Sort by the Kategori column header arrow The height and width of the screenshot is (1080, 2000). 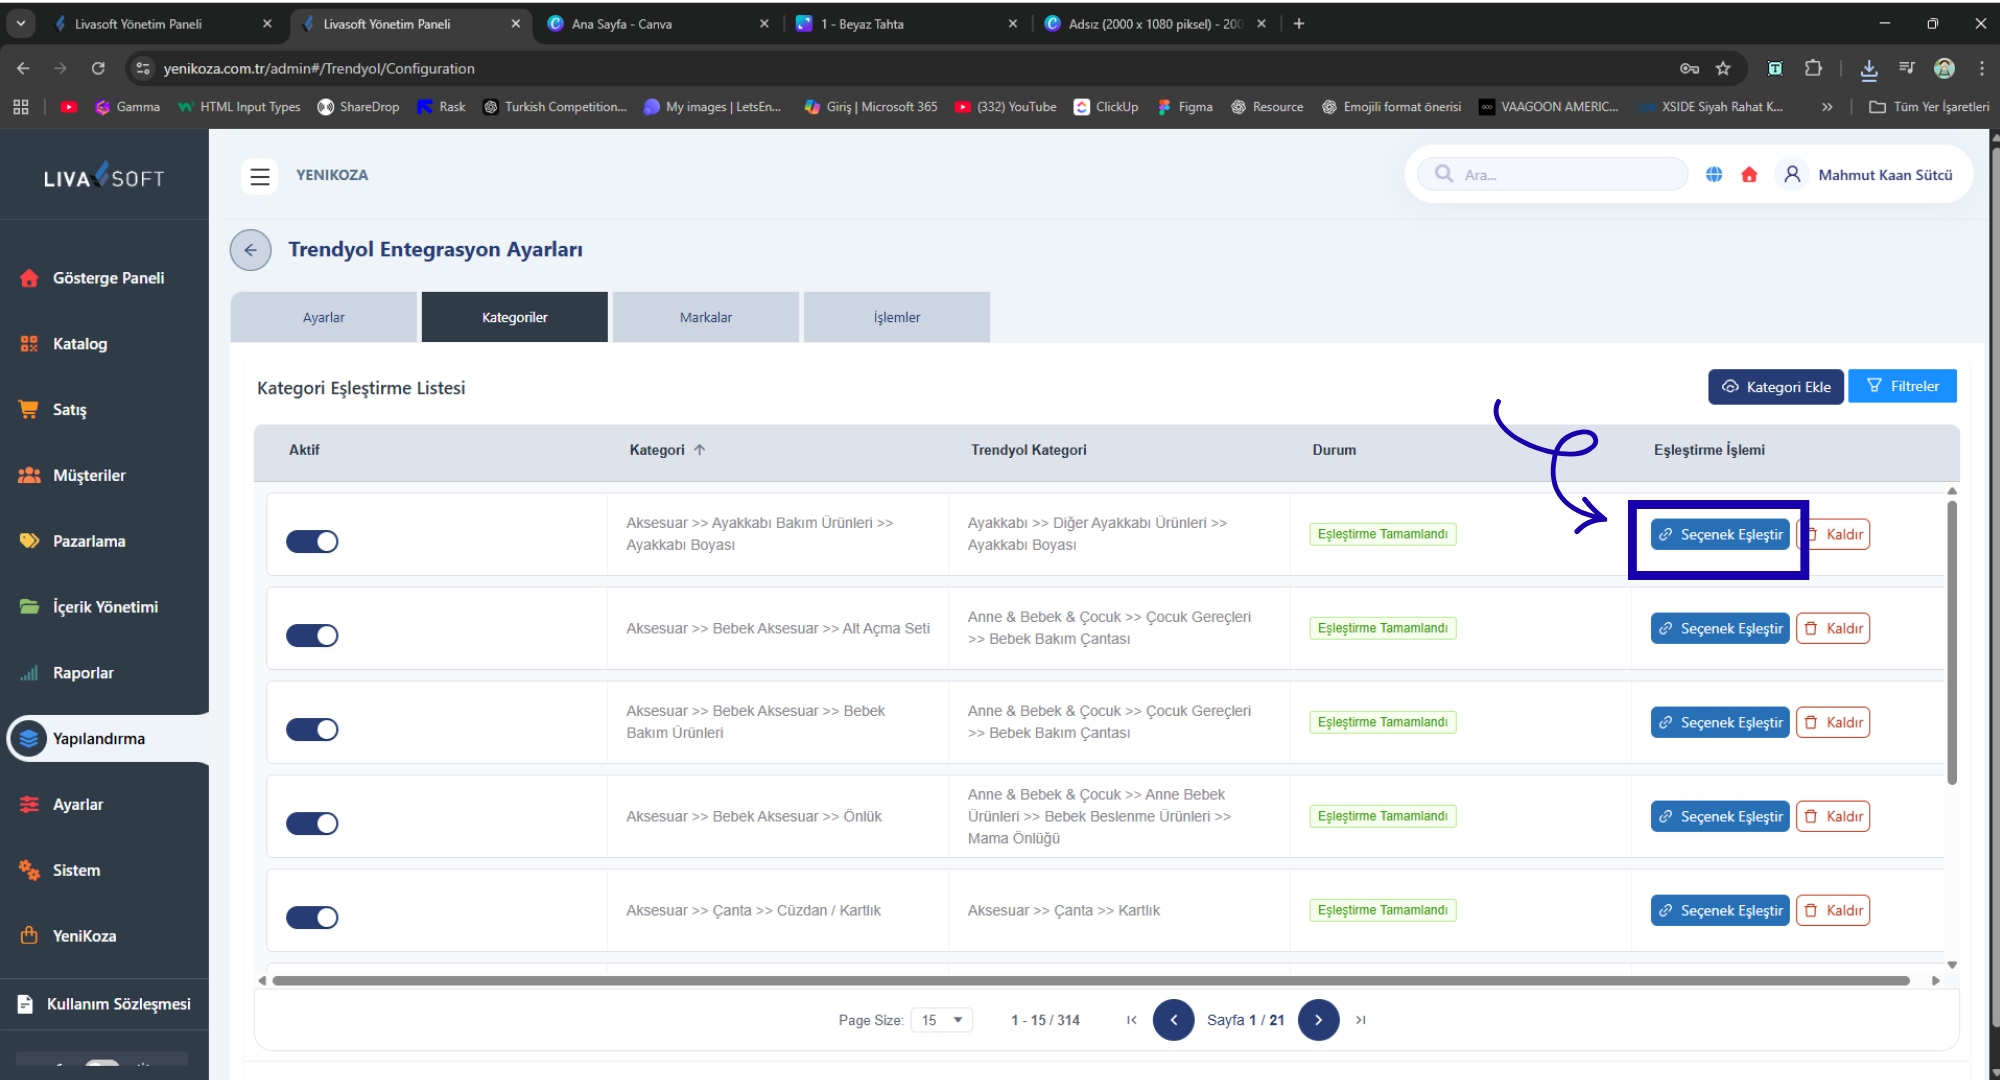tap(700, 450)
